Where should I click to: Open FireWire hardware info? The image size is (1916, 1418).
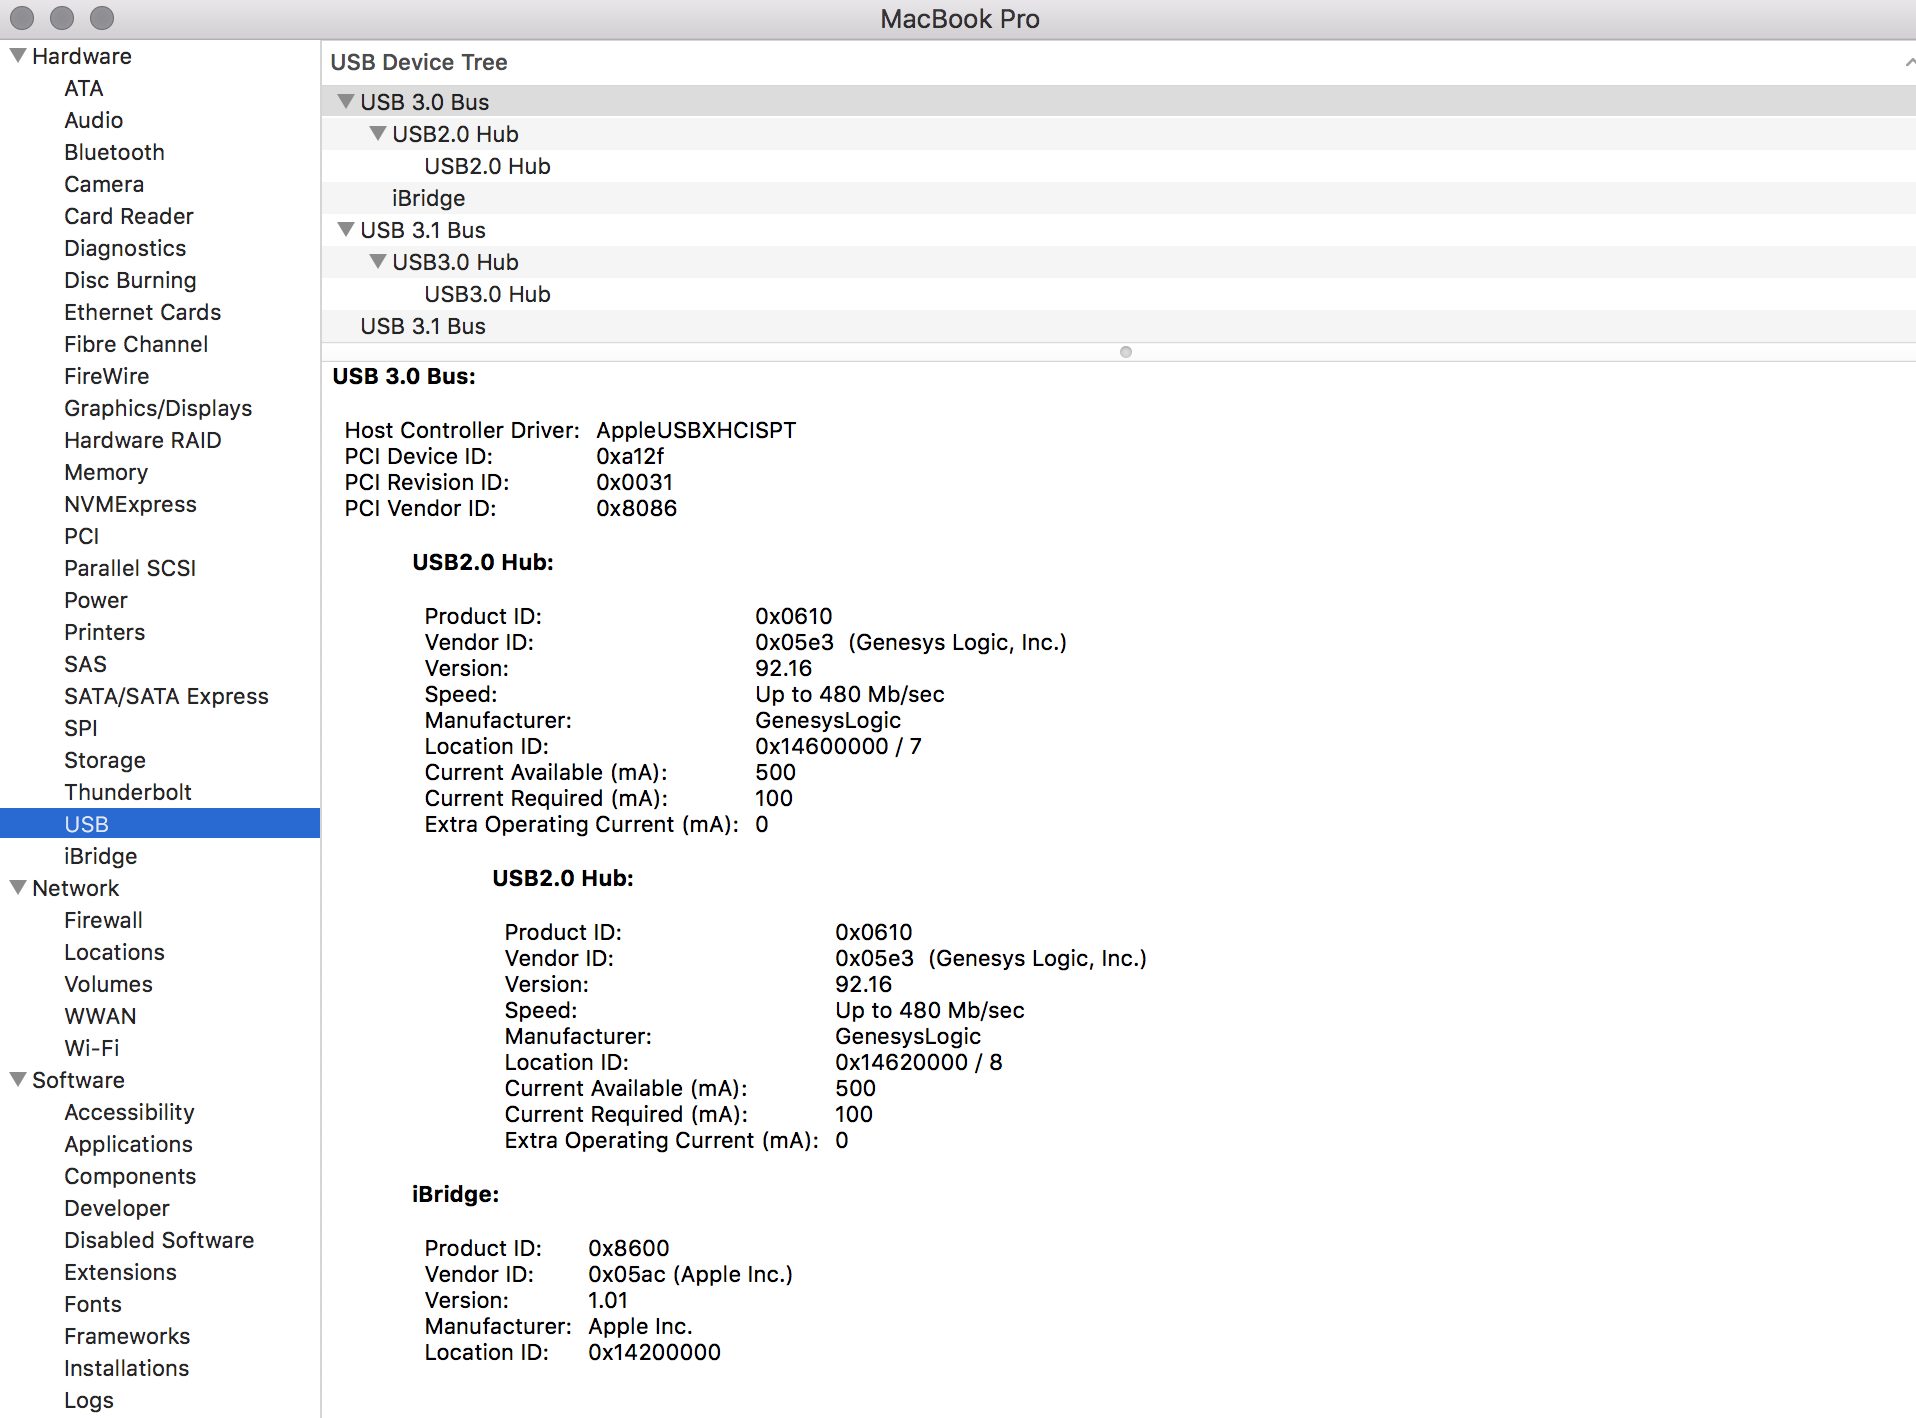pos(107,376)
